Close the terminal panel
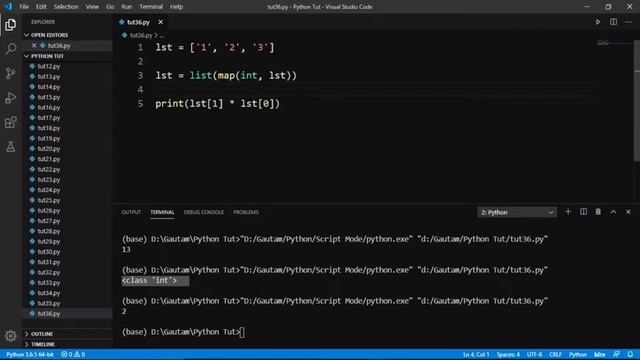Screen dimensions: 640x360 click(628, 212)
